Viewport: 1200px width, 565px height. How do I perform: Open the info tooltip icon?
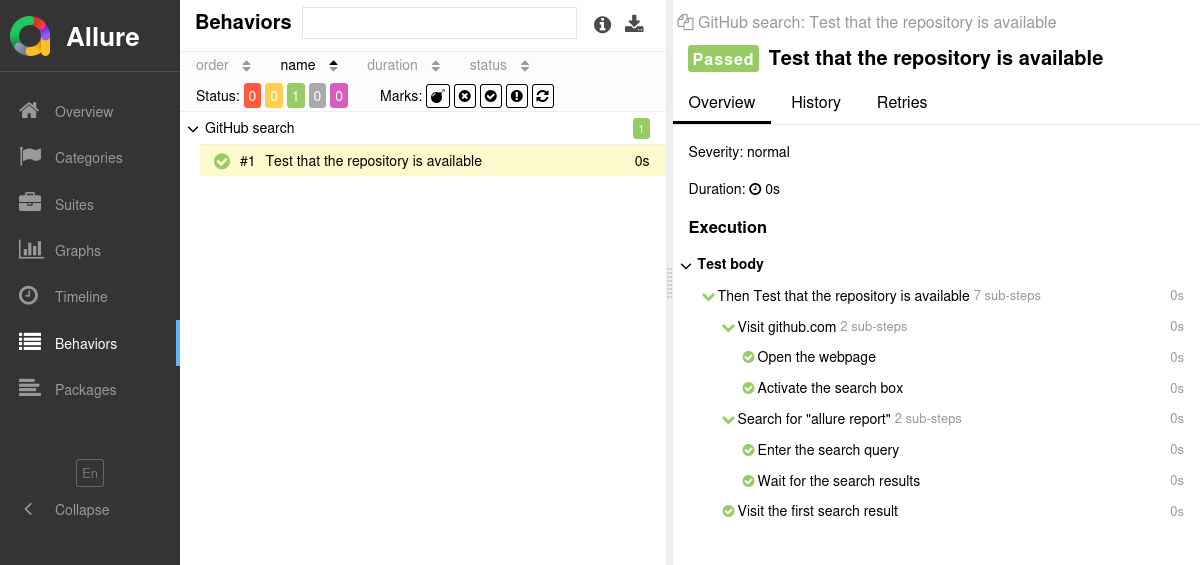click(x=602, y=25)
